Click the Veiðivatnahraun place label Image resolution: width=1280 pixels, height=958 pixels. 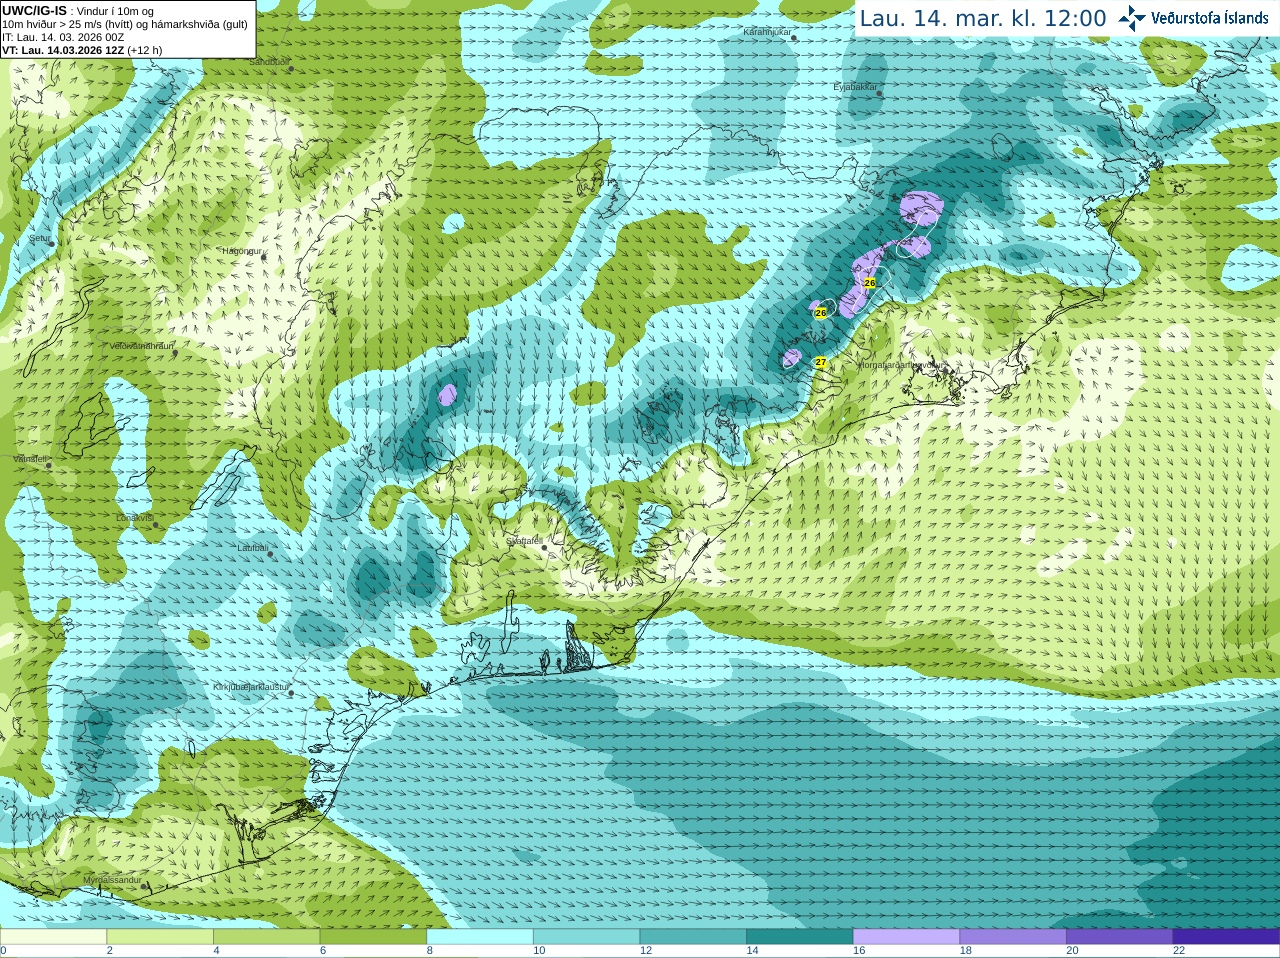(141, 346)
